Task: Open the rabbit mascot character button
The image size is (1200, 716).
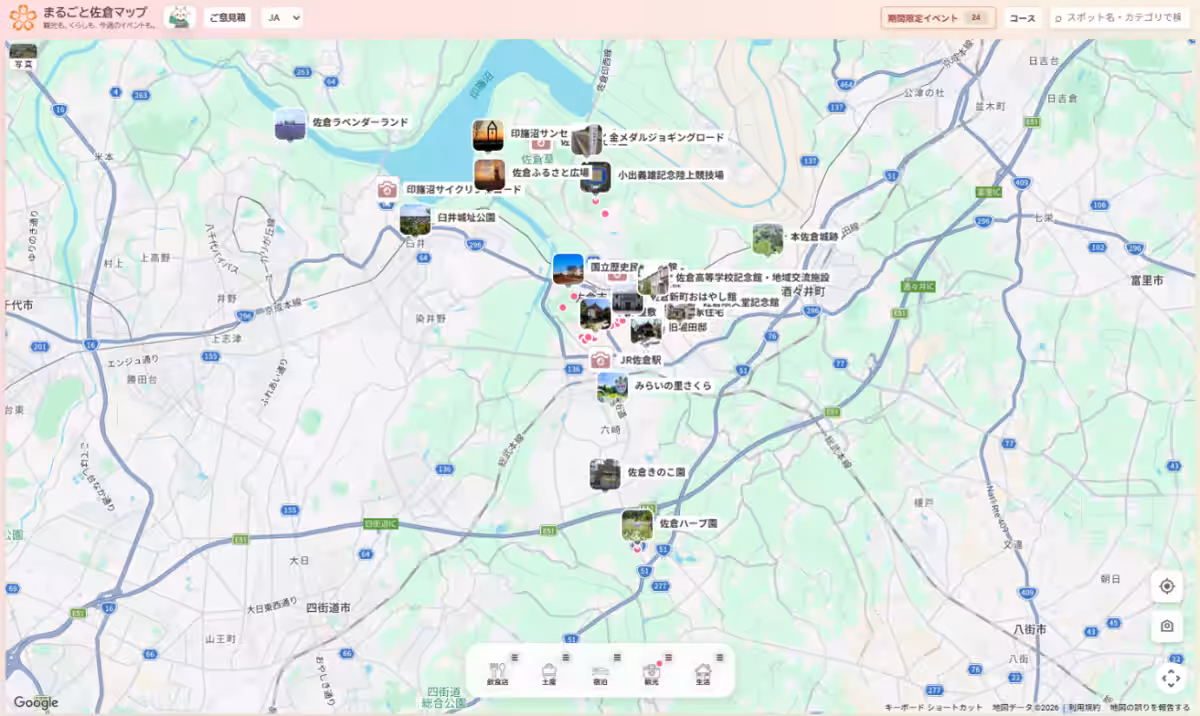Action: click(x=180, y=17)
